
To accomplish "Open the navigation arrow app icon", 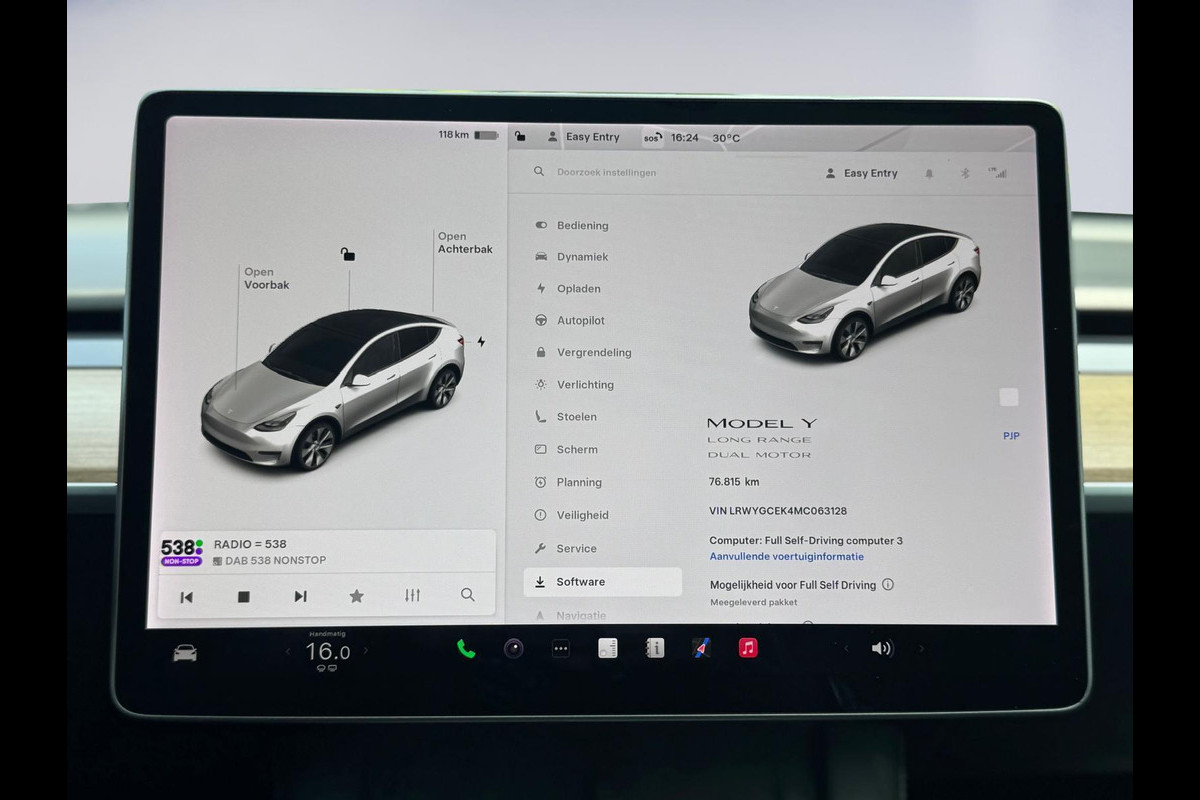I will 701,648.
